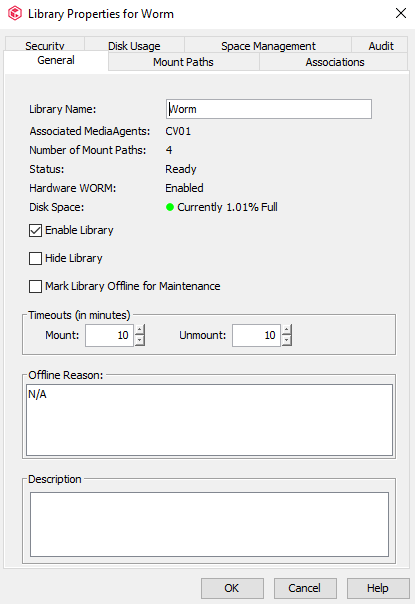Click into the Library Name text field
Image resolution: width=415 pixels, height=604 pixels.
[269, 109]
